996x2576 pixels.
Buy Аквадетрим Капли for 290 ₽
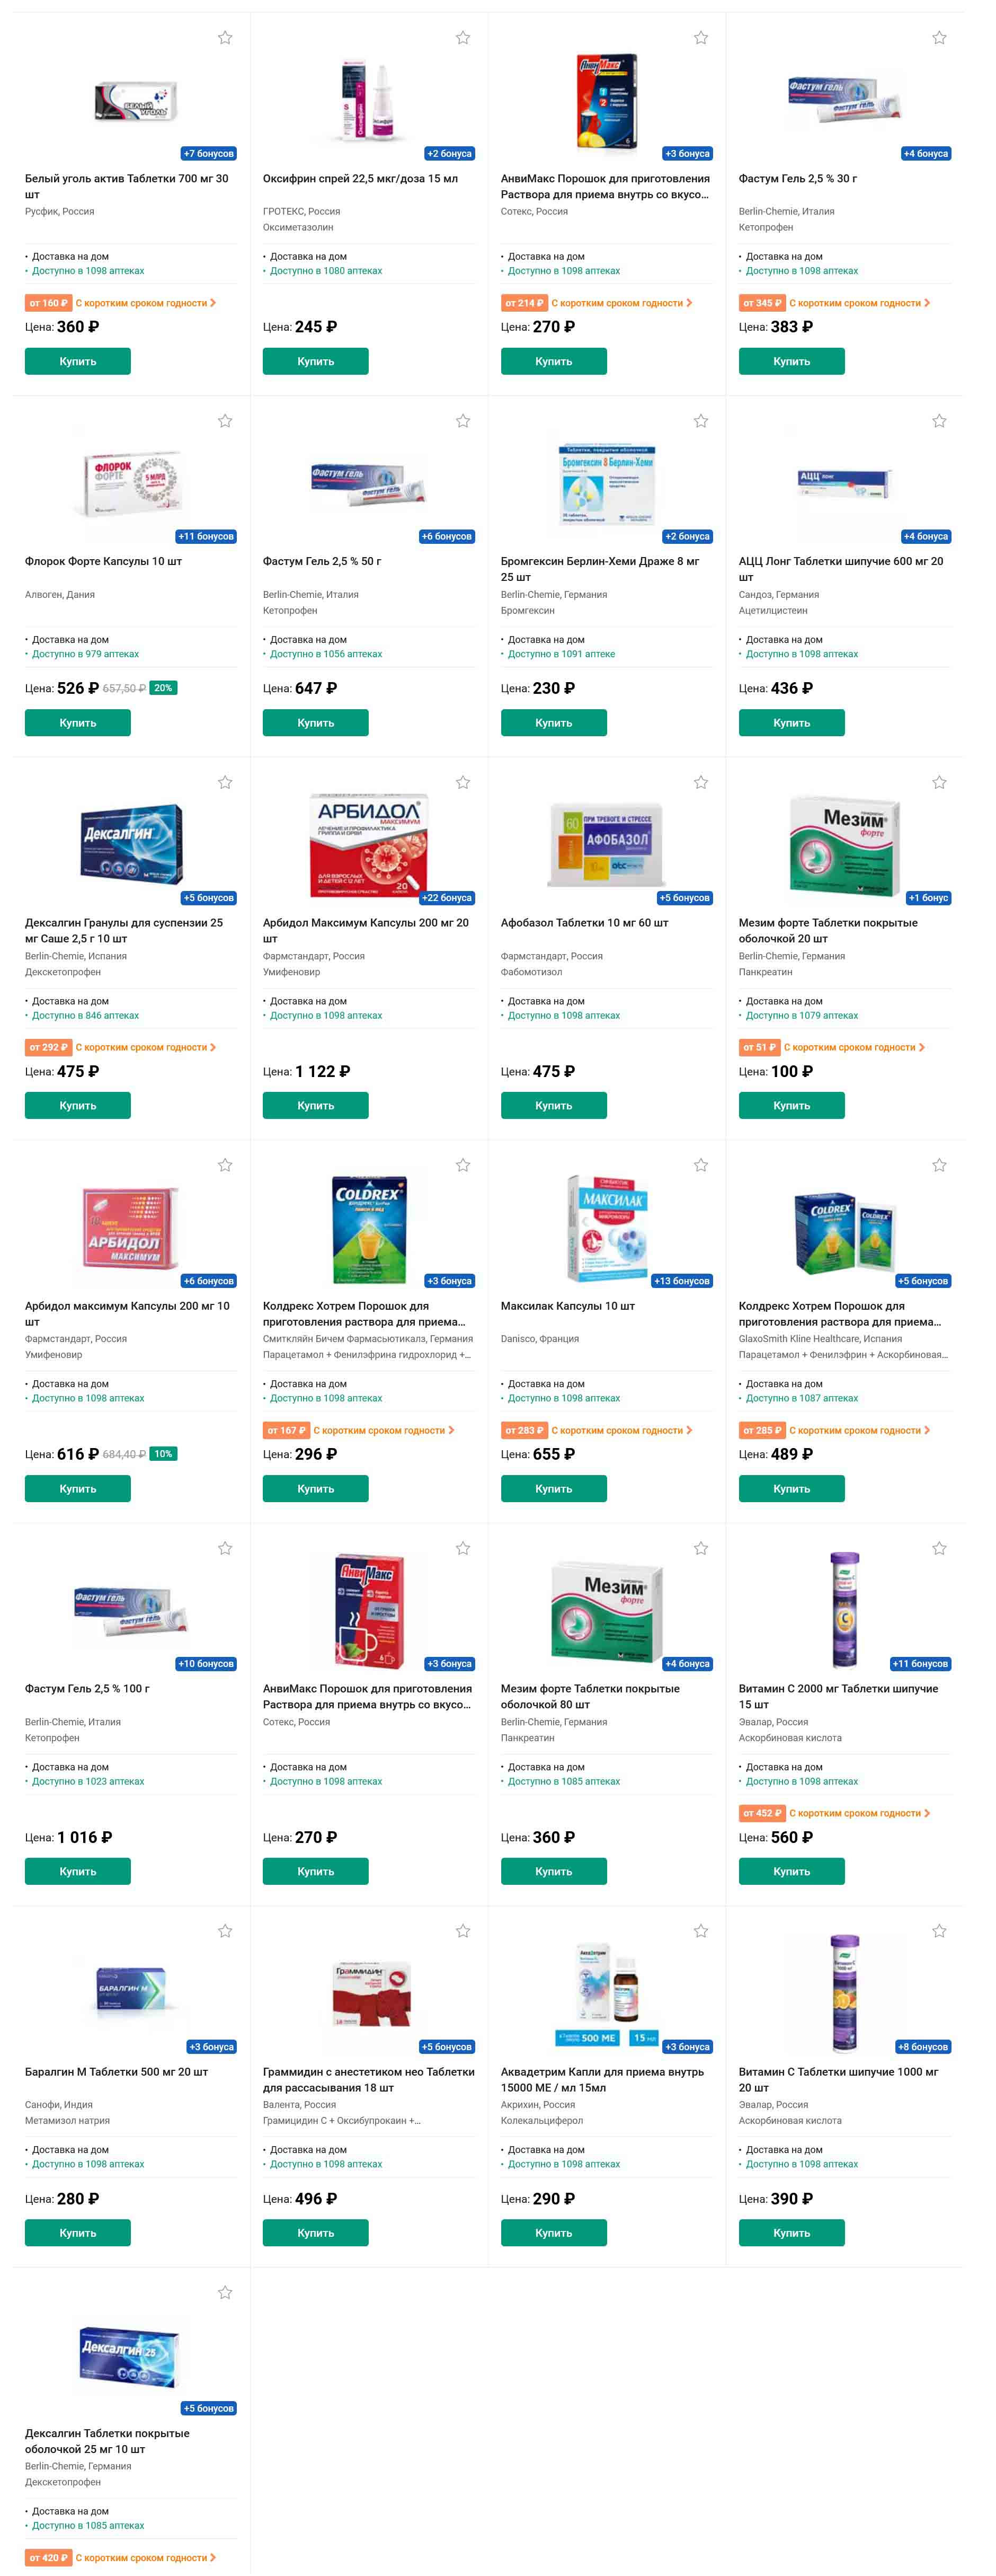(x=554, y=2232)
